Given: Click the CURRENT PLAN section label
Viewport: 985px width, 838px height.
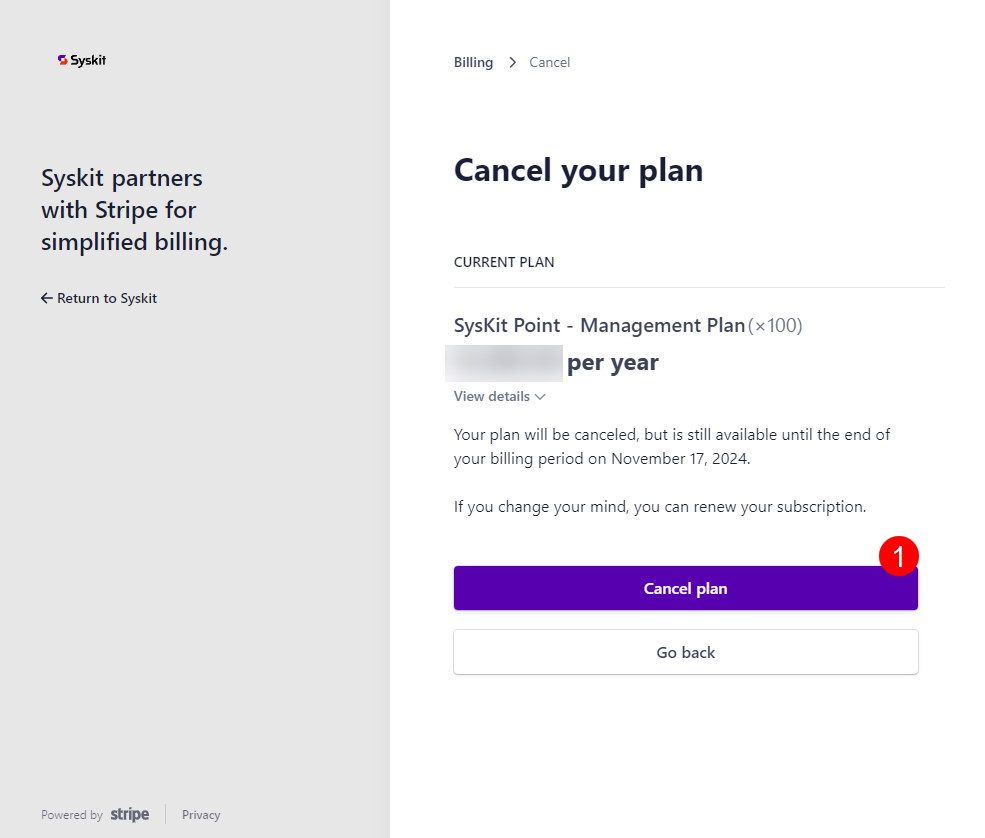Looking at the screenshot, I should pyautogui.click(x=504, y=262).
